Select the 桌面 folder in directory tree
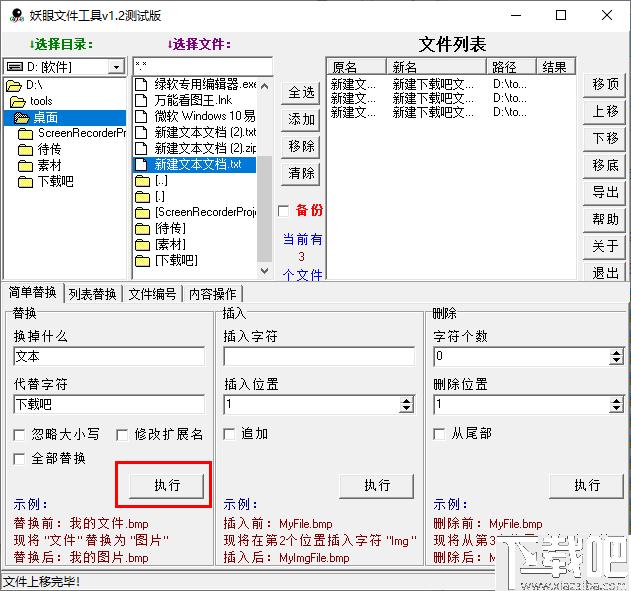Screen dimensions: 631x591 tap(64, 117)
